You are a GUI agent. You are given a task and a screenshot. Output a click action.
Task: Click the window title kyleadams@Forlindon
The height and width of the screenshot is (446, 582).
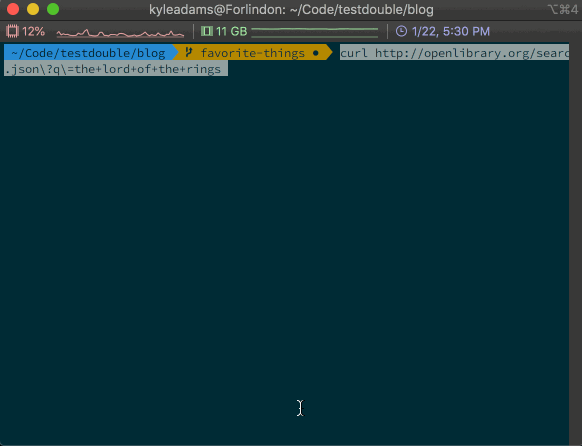tap(291, 10)
